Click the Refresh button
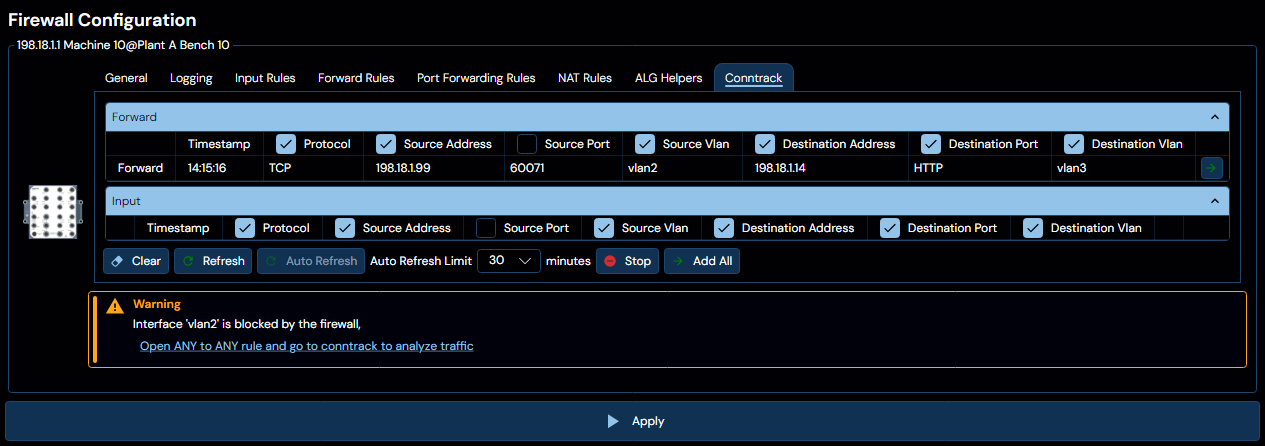The image size is (1265, 446). tap(213, 261)
